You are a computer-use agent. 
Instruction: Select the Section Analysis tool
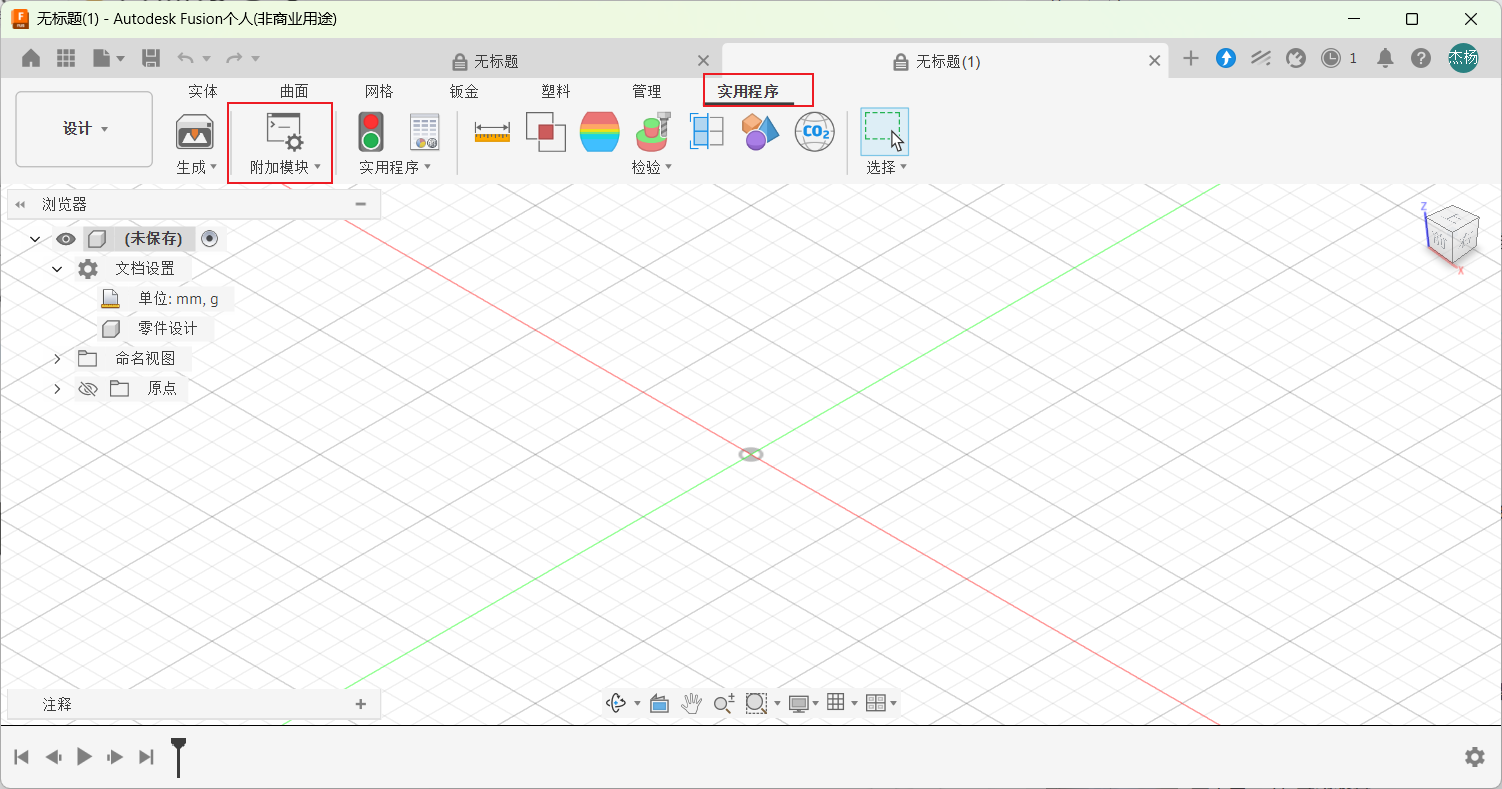pyautogui.click(x=706, y=132)
